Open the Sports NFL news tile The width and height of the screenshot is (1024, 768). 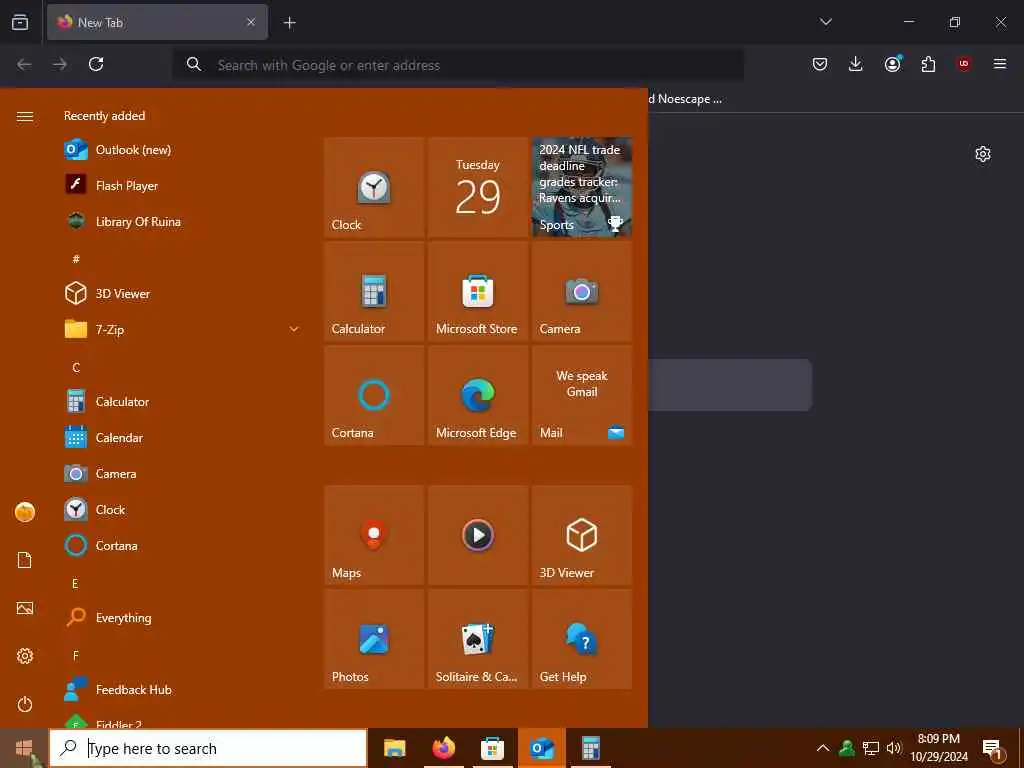(x=582, y=187)
